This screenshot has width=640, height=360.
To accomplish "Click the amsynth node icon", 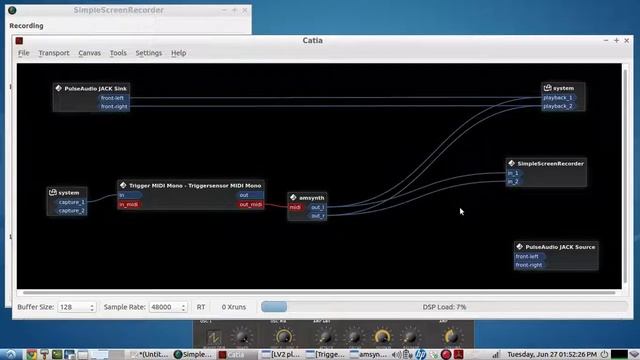I will coord(293,198).
